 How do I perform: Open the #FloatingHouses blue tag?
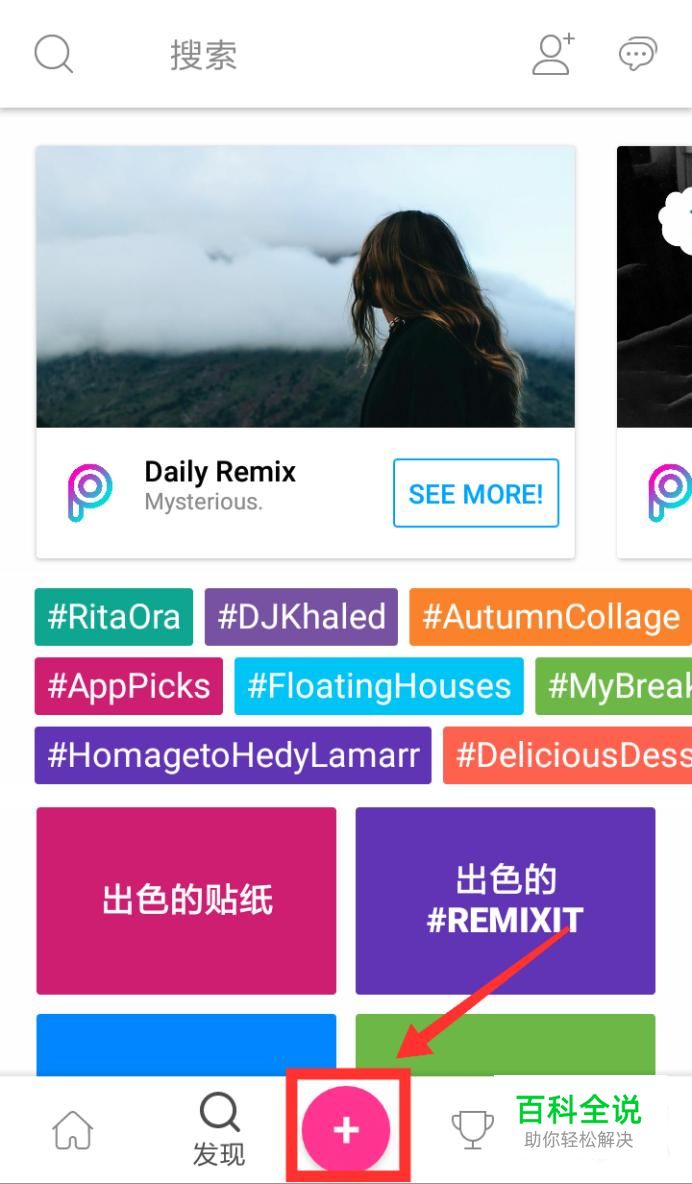[x=378, y=686]
